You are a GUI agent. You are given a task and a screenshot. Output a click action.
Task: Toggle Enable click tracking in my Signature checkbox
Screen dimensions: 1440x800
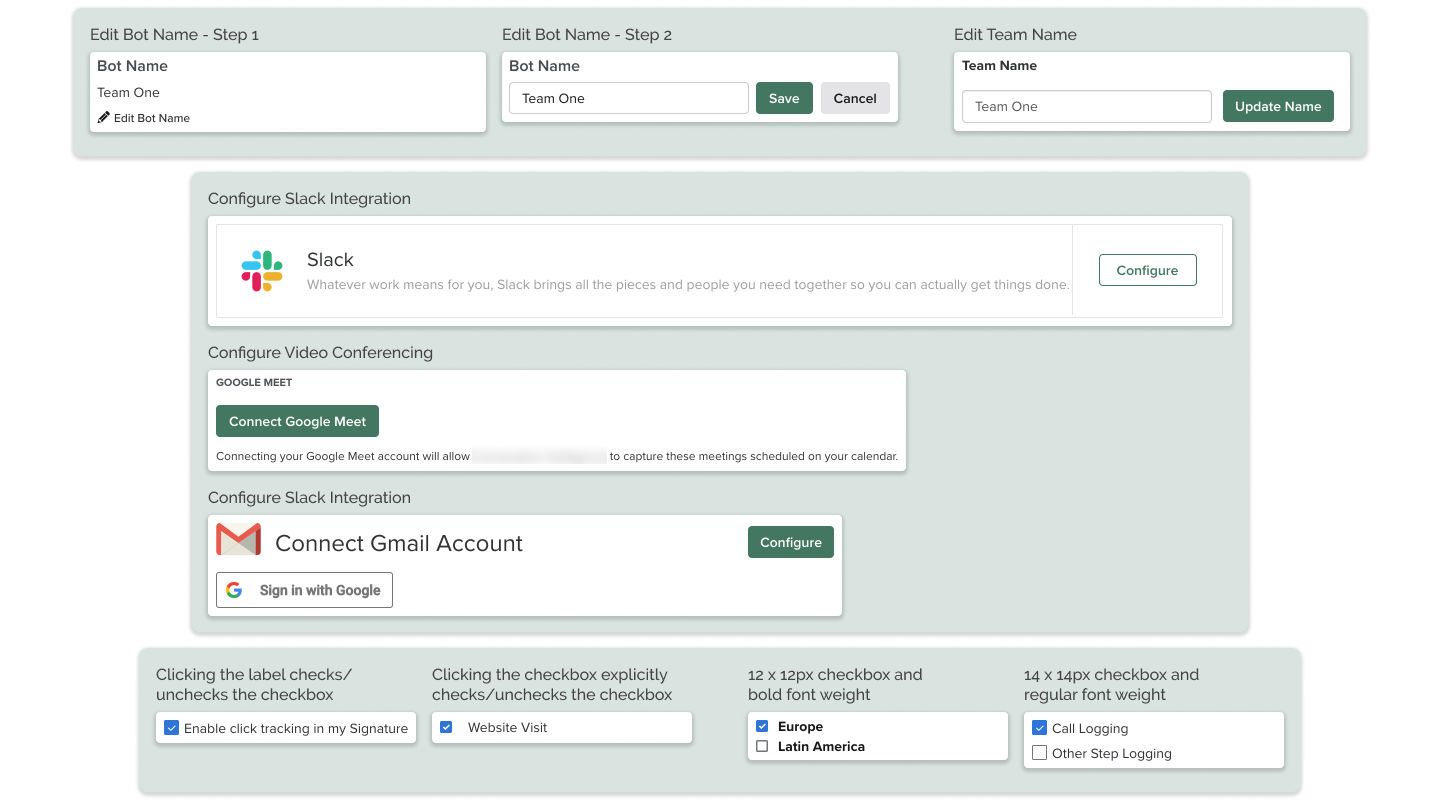tap(171, 728)
